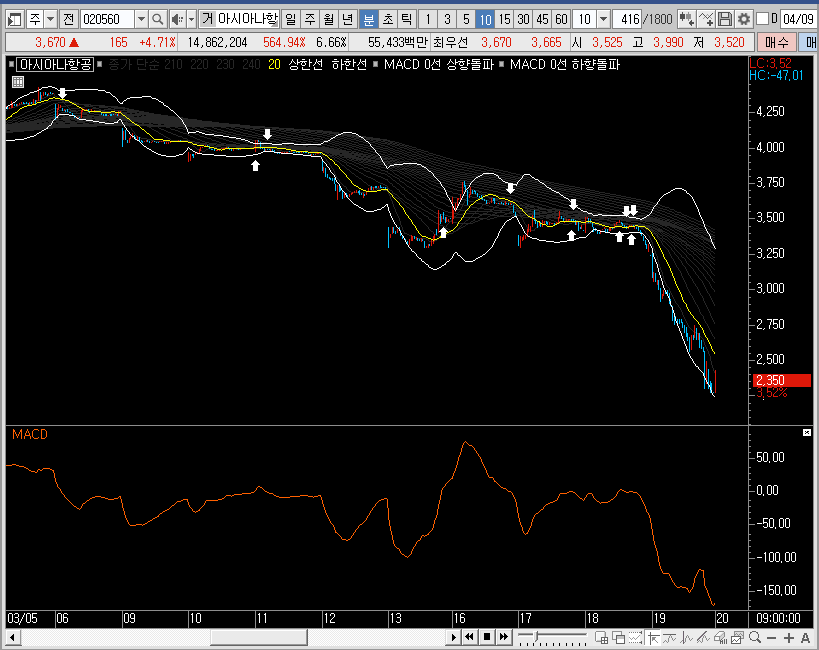Select the 초 second period tab
This screenshot has width=819, height=650.
pyautogui.click(x=388, y=20)
